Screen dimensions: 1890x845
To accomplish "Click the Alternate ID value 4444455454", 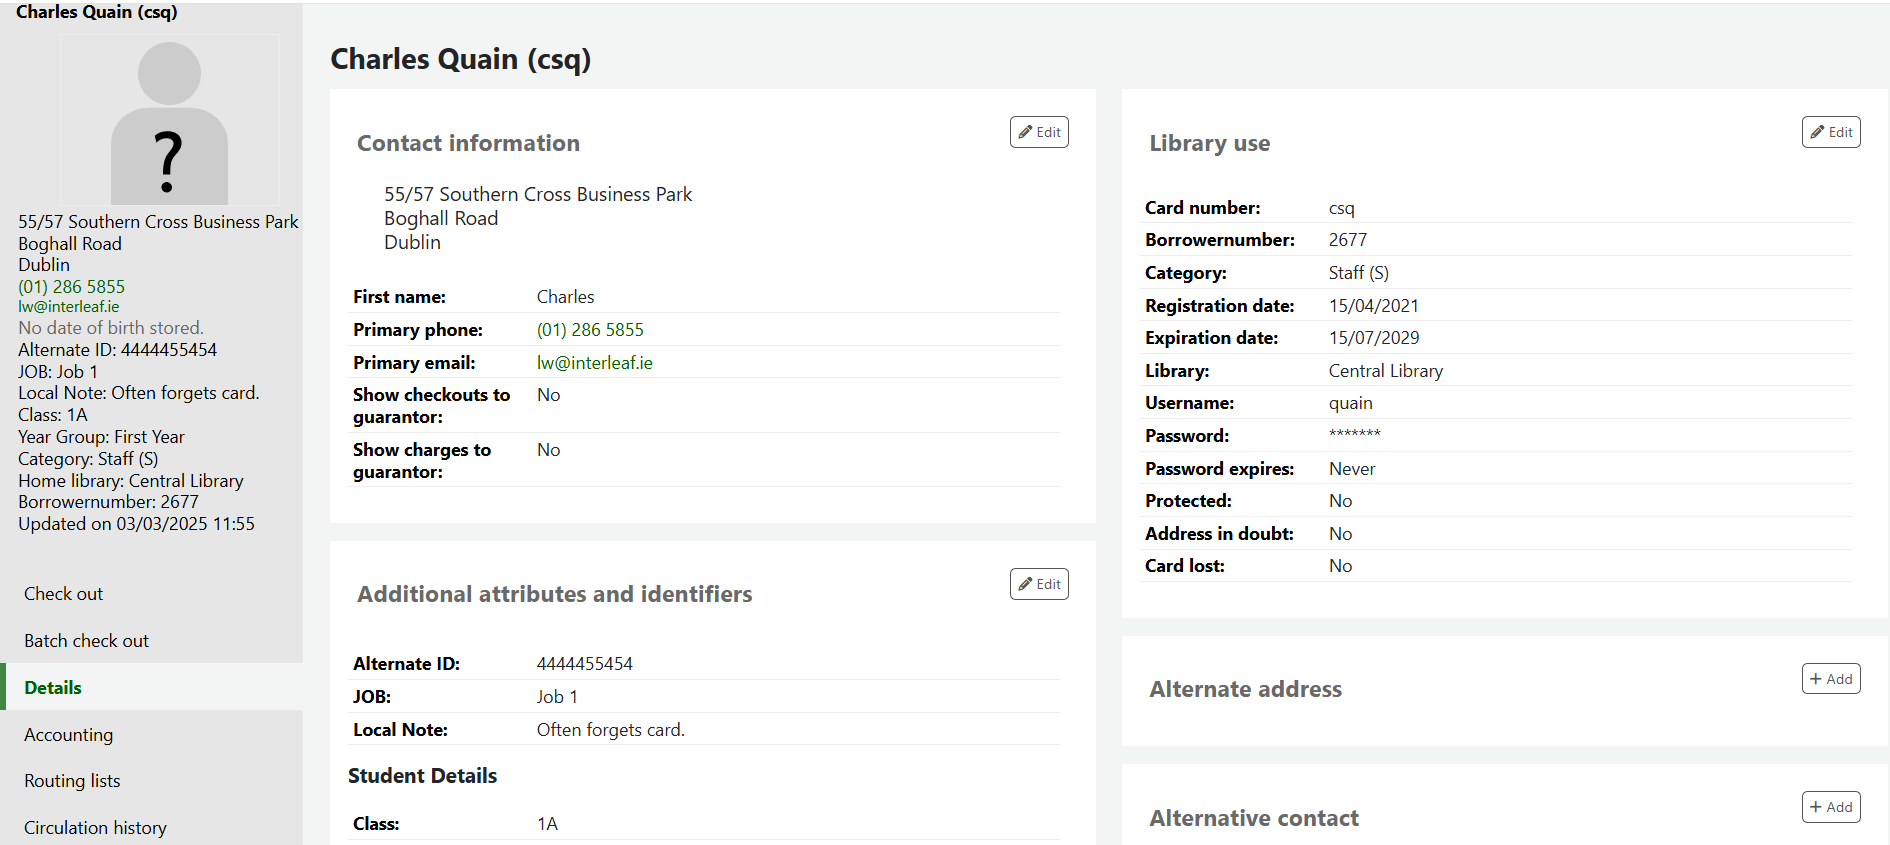I will coord(584,664).
